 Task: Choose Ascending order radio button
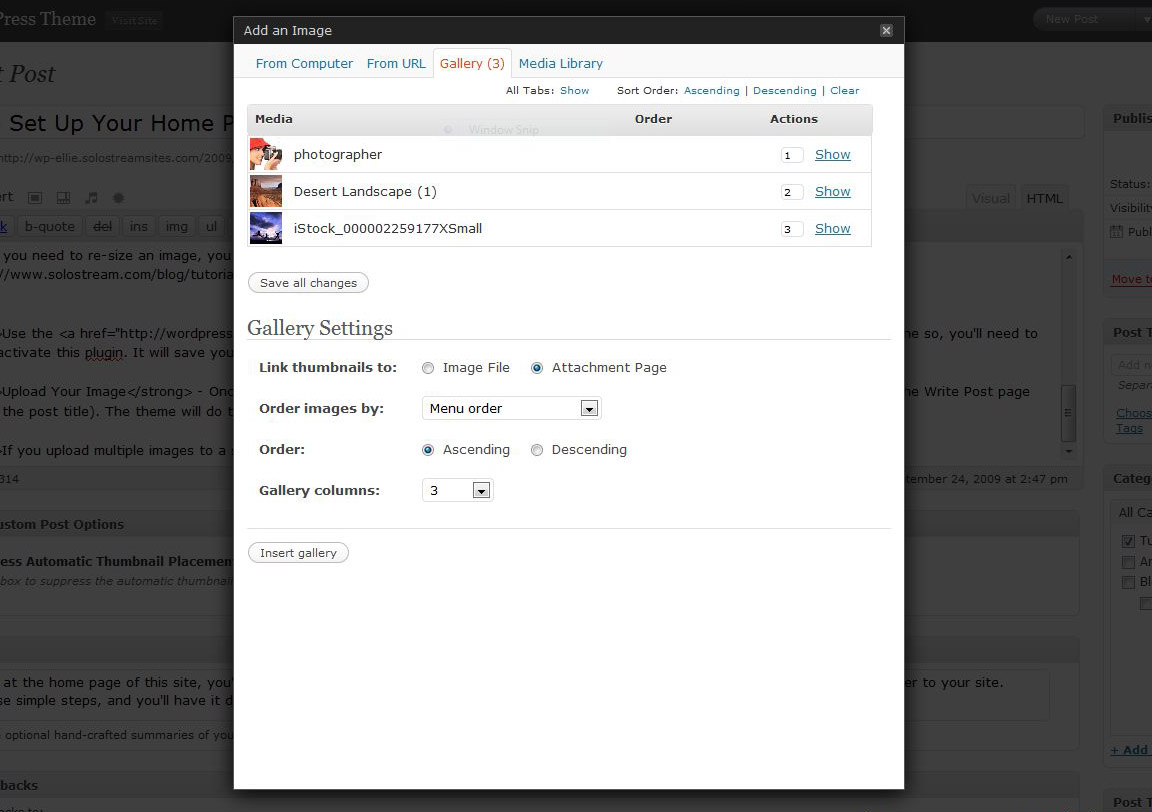pyautogui.click(x=428, y=450)
